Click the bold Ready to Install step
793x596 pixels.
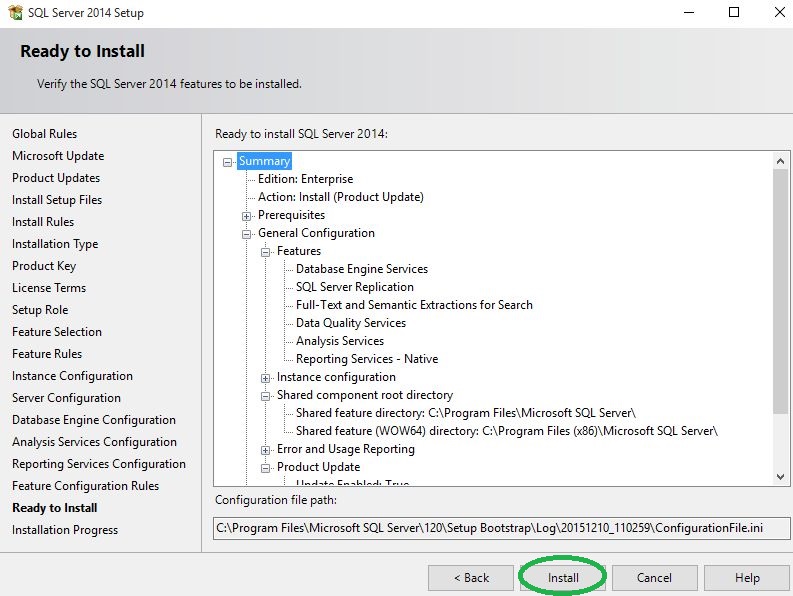(55, 508)
